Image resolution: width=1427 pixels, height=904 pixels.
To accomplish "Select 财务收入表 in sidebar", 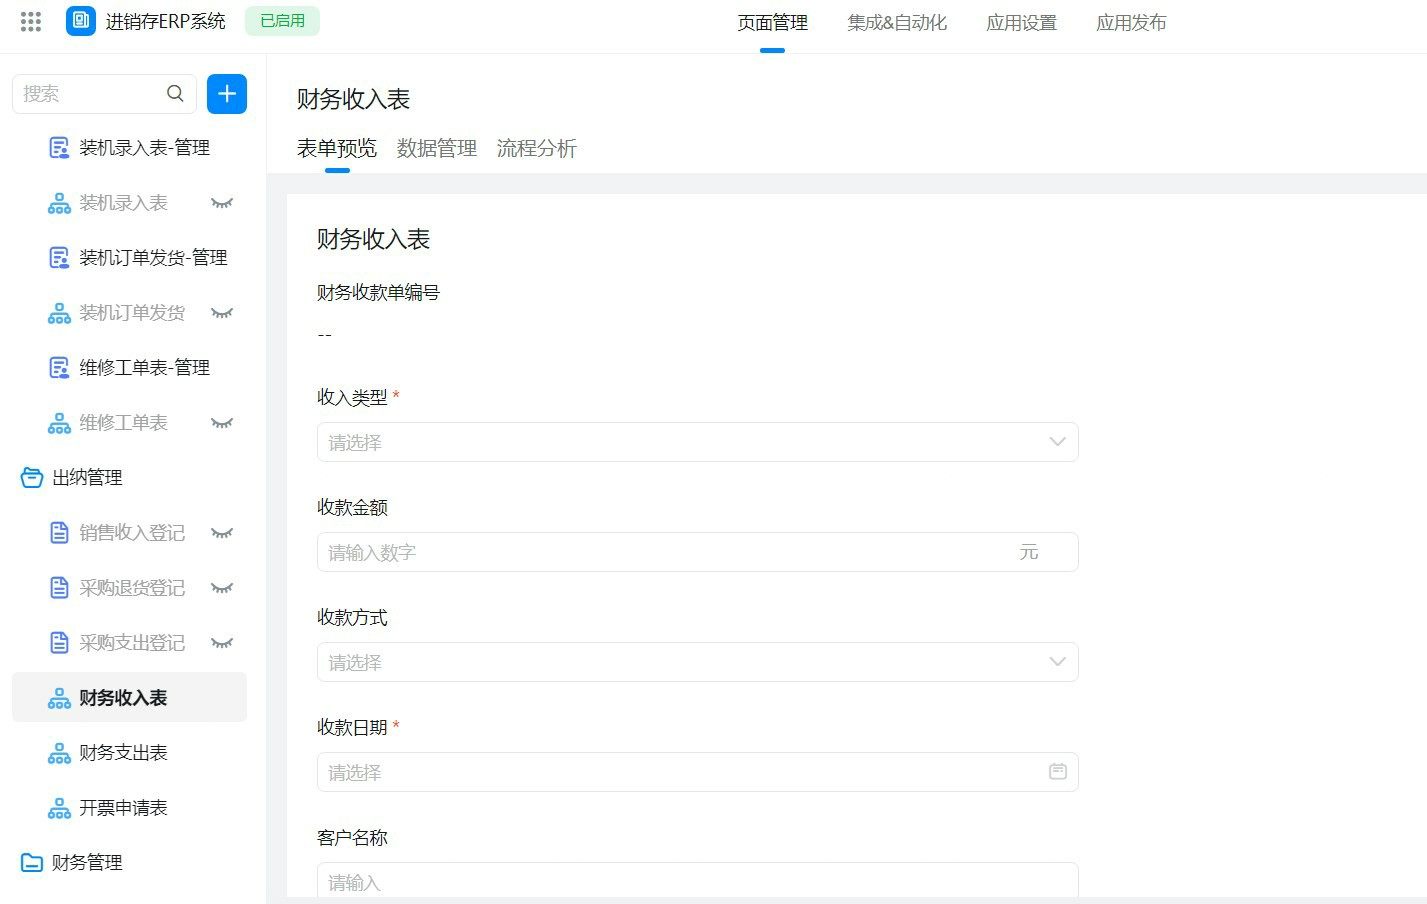I will pos(129,698).
